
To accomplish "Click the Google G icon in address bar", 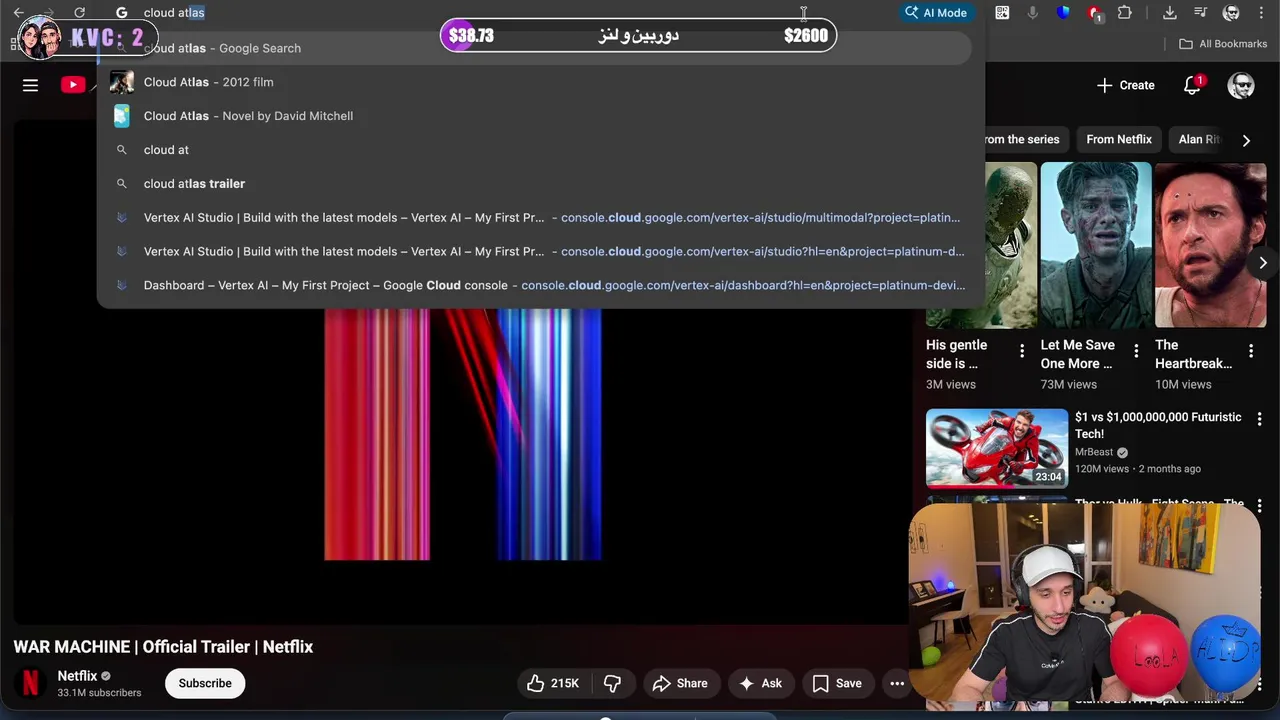I will (122, 13).
